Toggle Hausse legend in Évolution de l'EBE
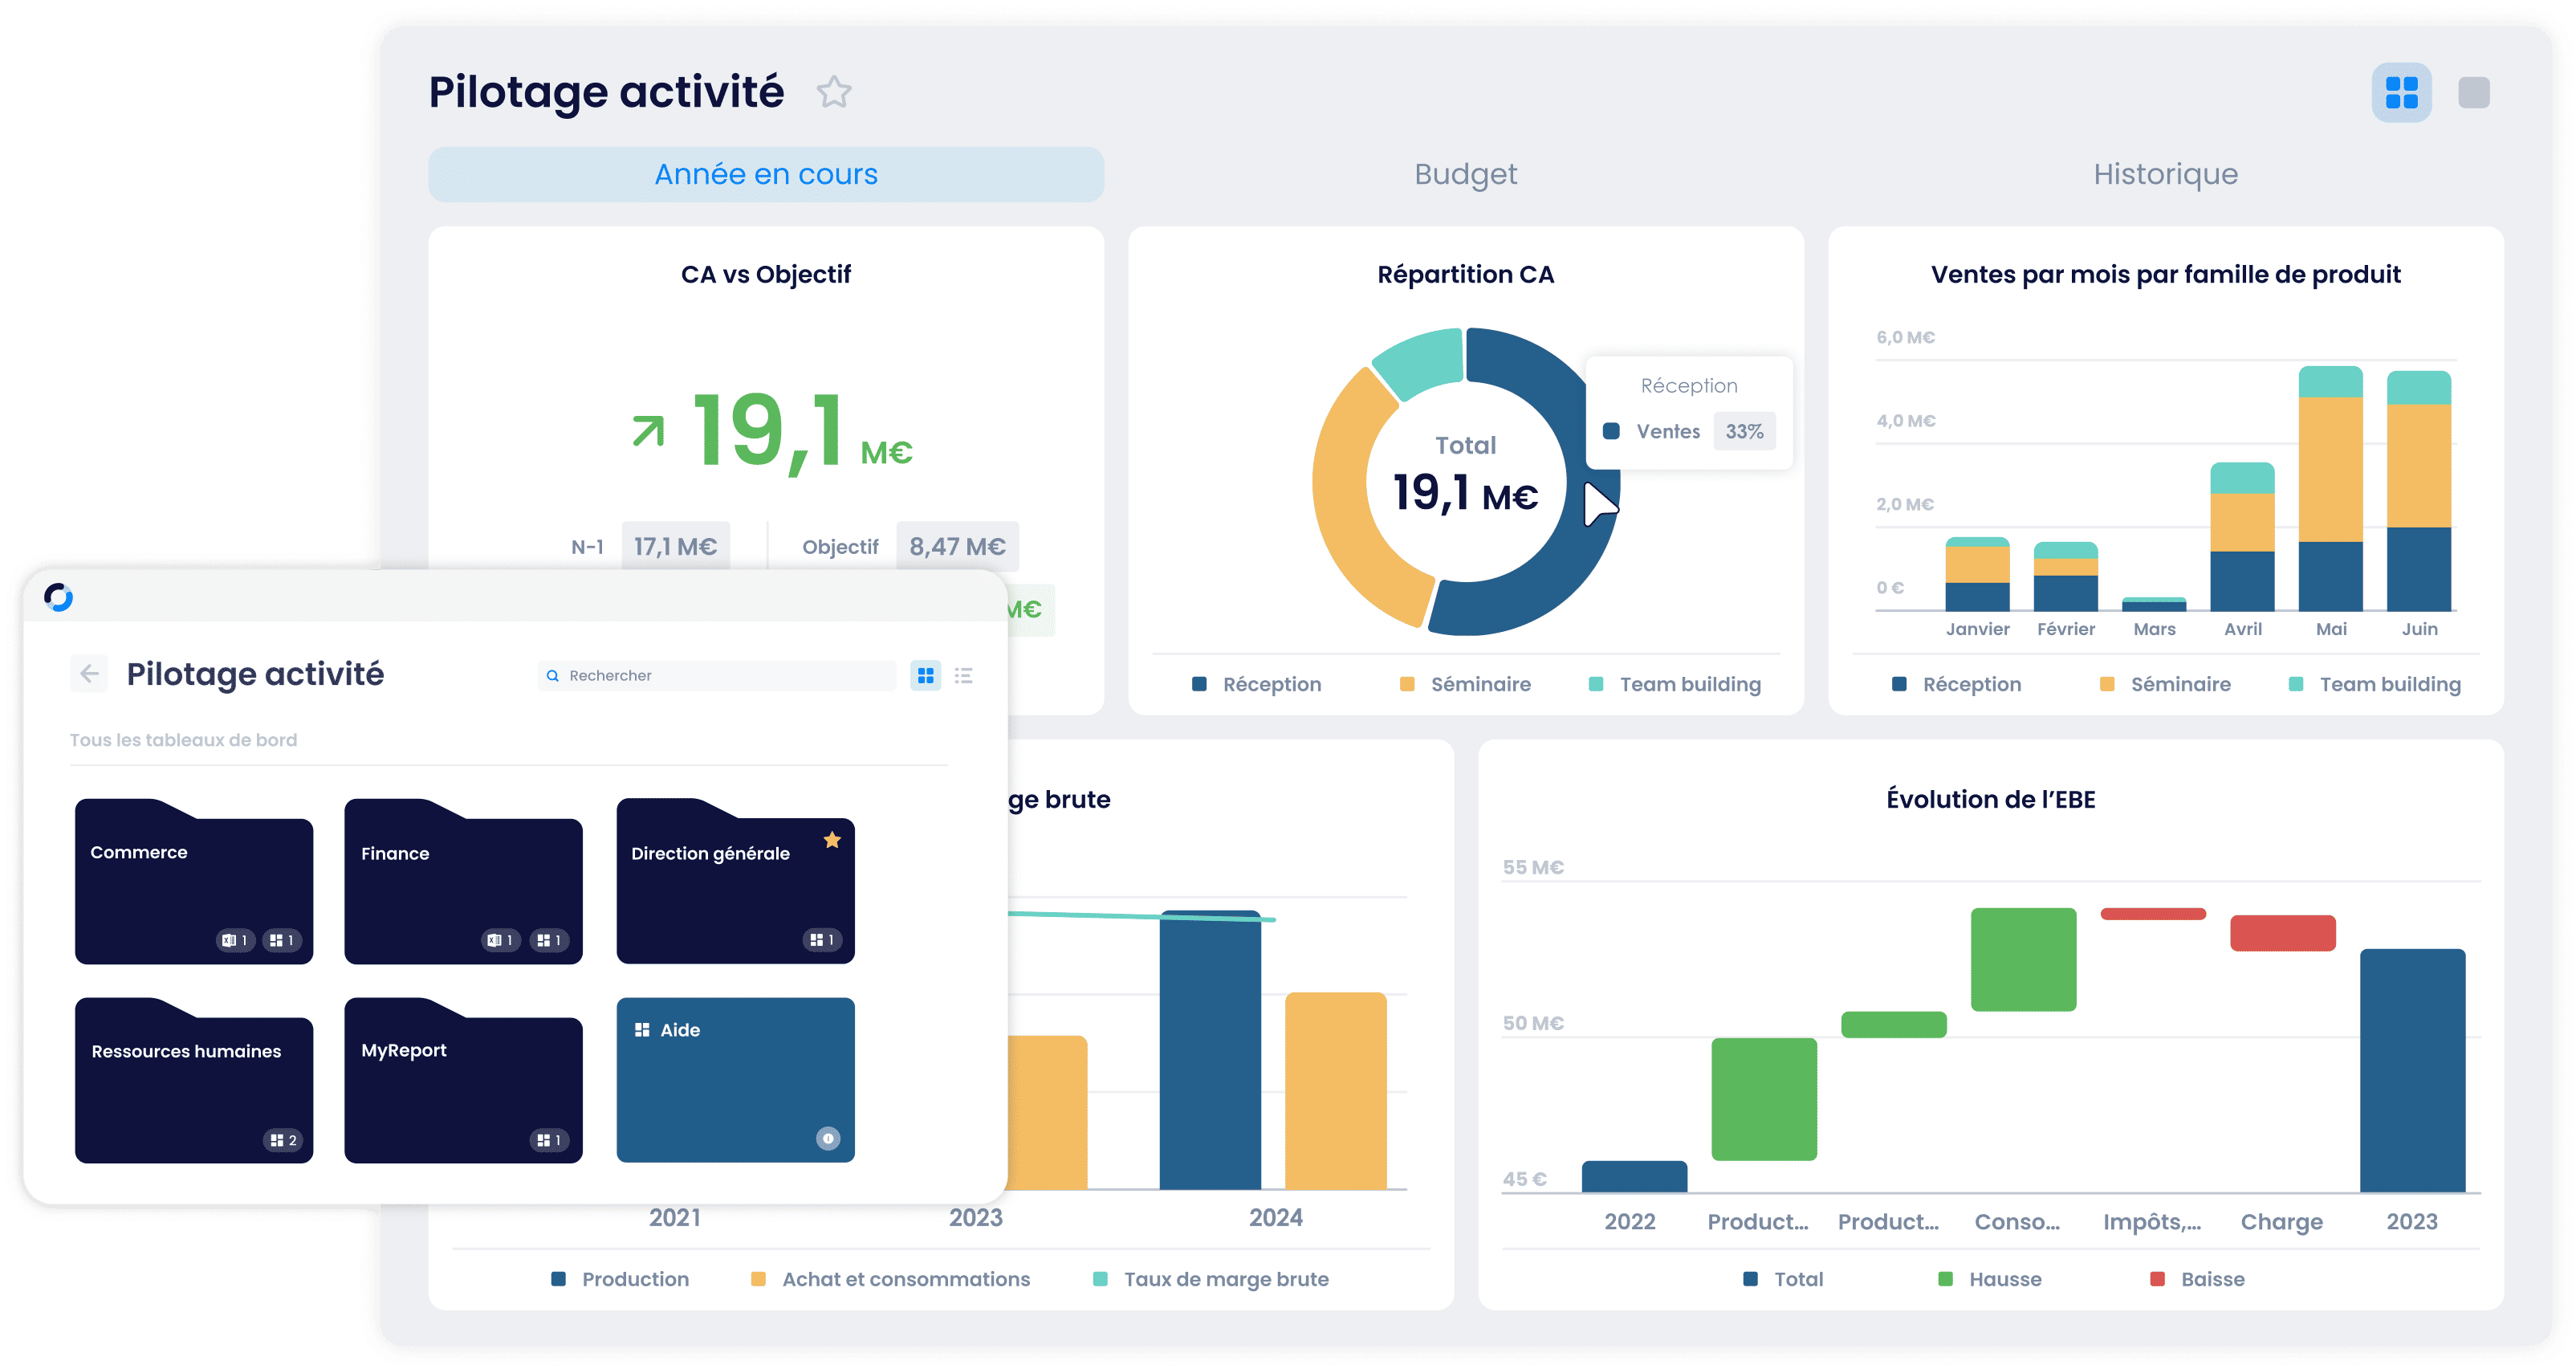This screenshot has width=2576, height=1369. click(x=1990, y=1279)
